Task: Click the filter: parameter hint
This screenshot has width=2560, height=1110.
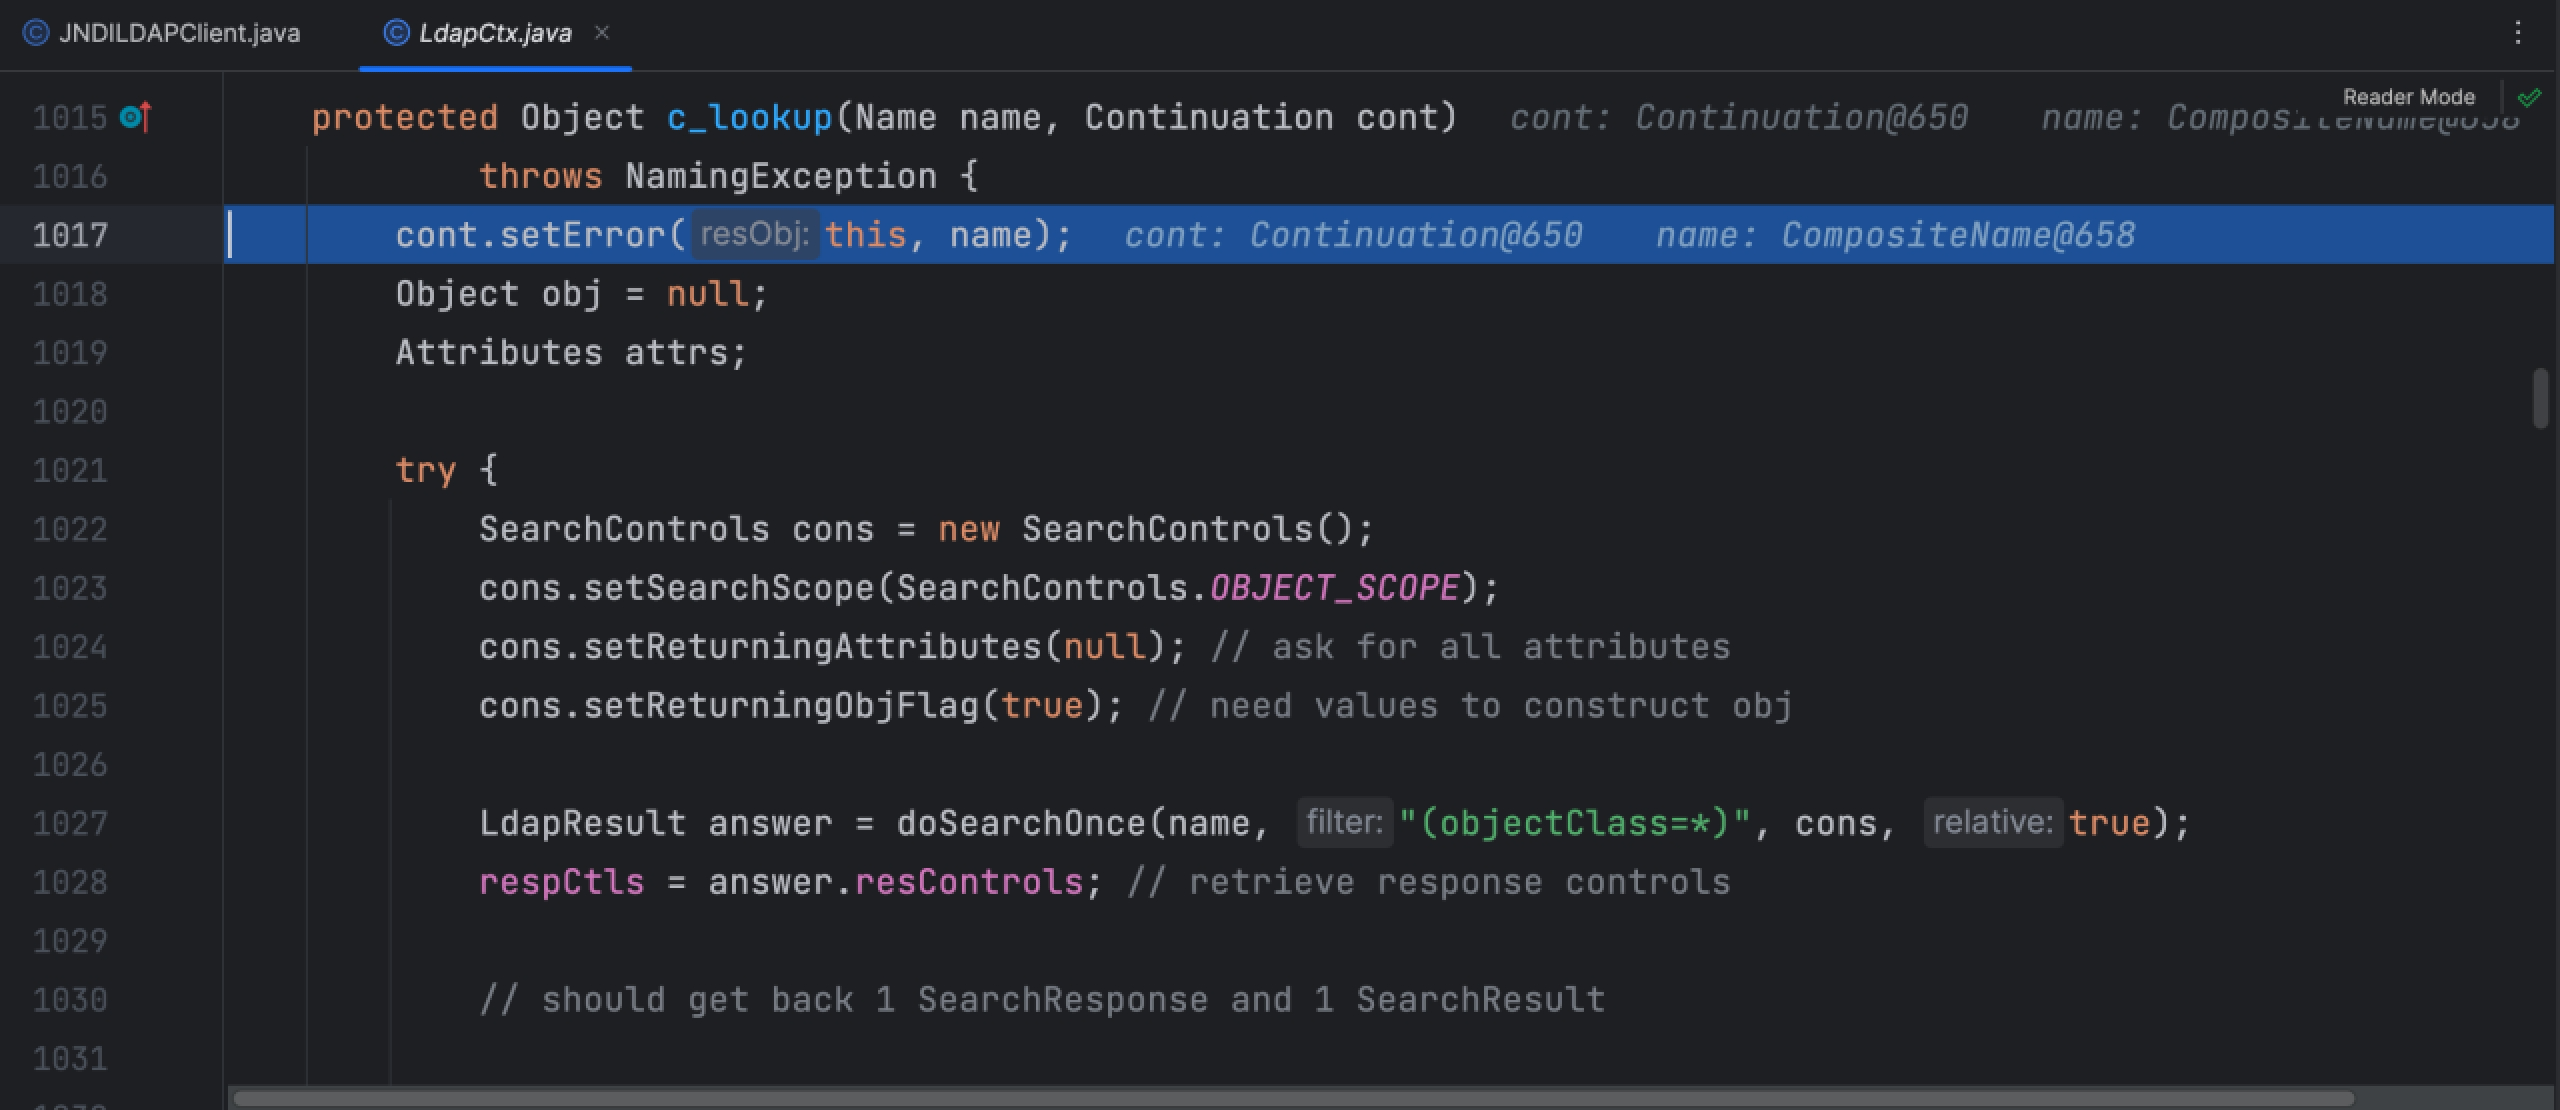Action: click(x=1345, y=822)
